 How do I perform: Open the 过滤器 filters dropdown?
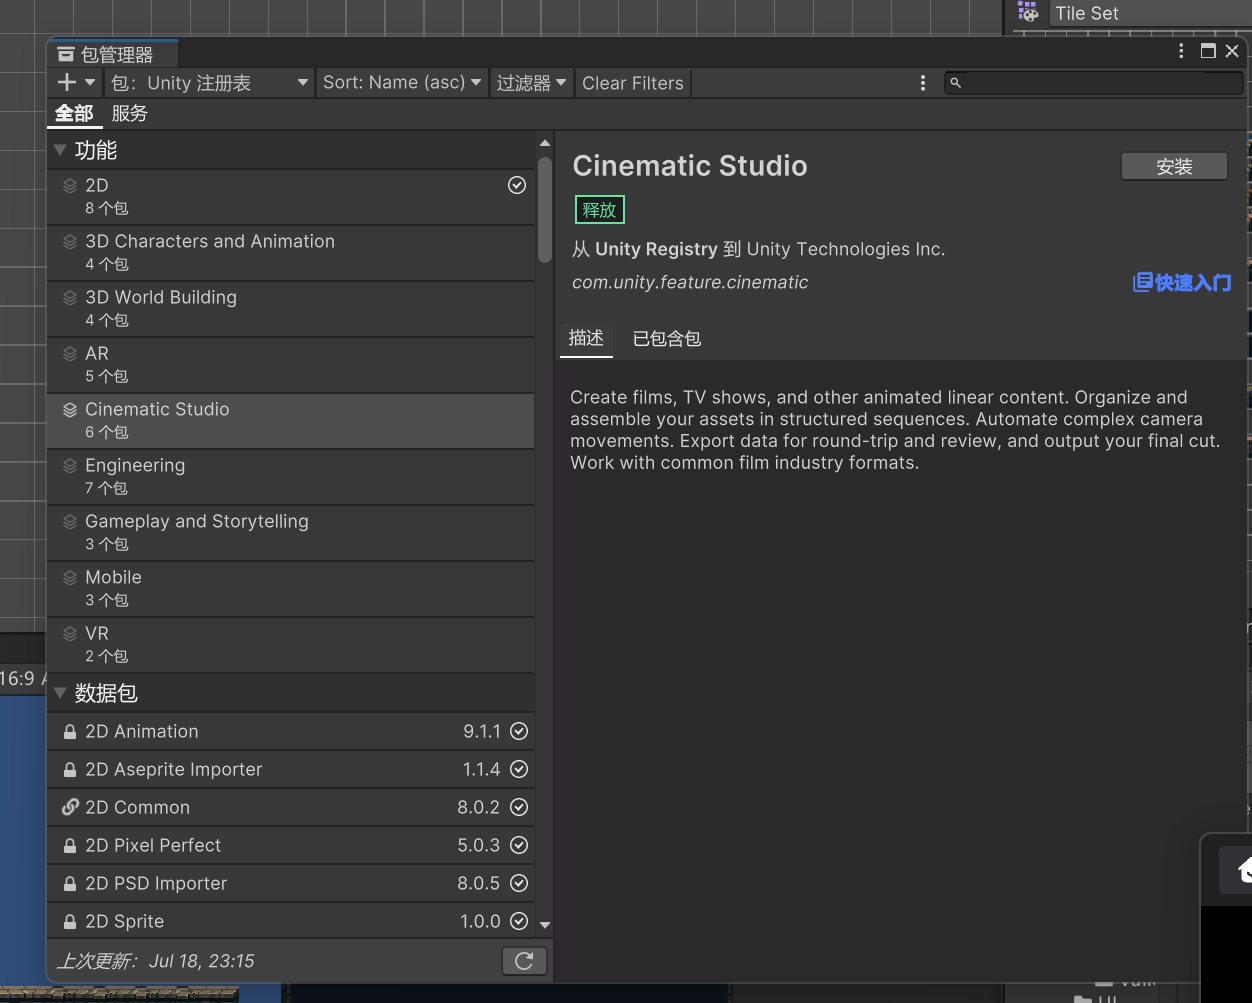[x=532, y=83]
